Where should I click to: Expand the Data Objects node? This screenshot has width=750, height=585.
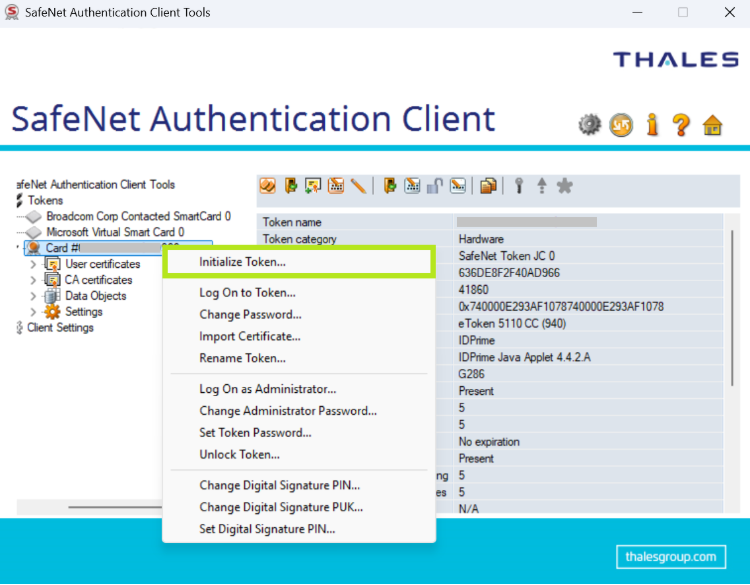coord(33,296)
